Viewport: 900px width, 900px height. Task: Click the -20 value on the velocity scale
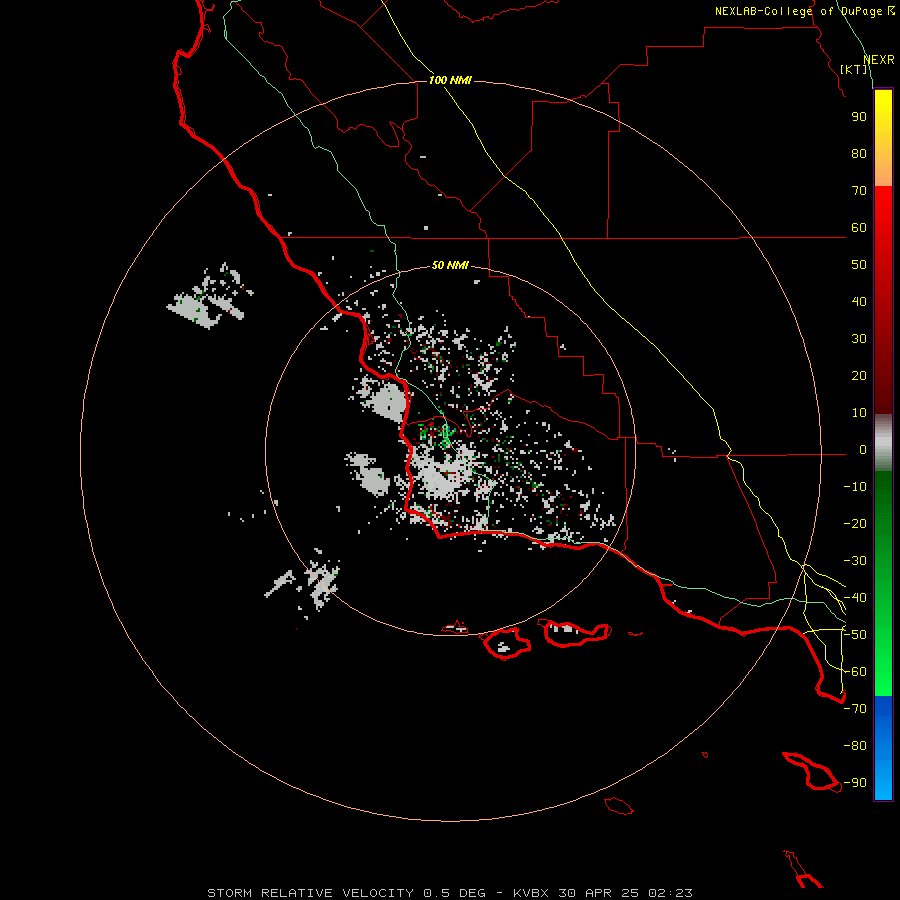point(855,523)
